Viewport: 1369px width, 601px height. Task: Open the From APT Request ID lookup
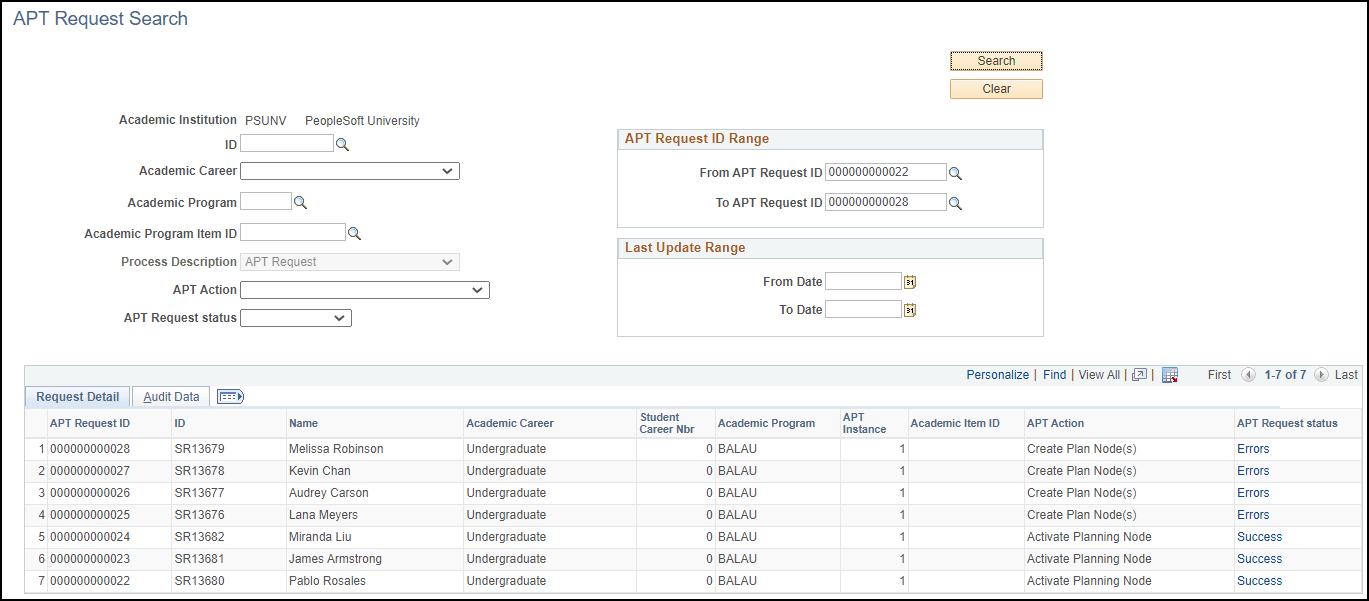point(955,172)
